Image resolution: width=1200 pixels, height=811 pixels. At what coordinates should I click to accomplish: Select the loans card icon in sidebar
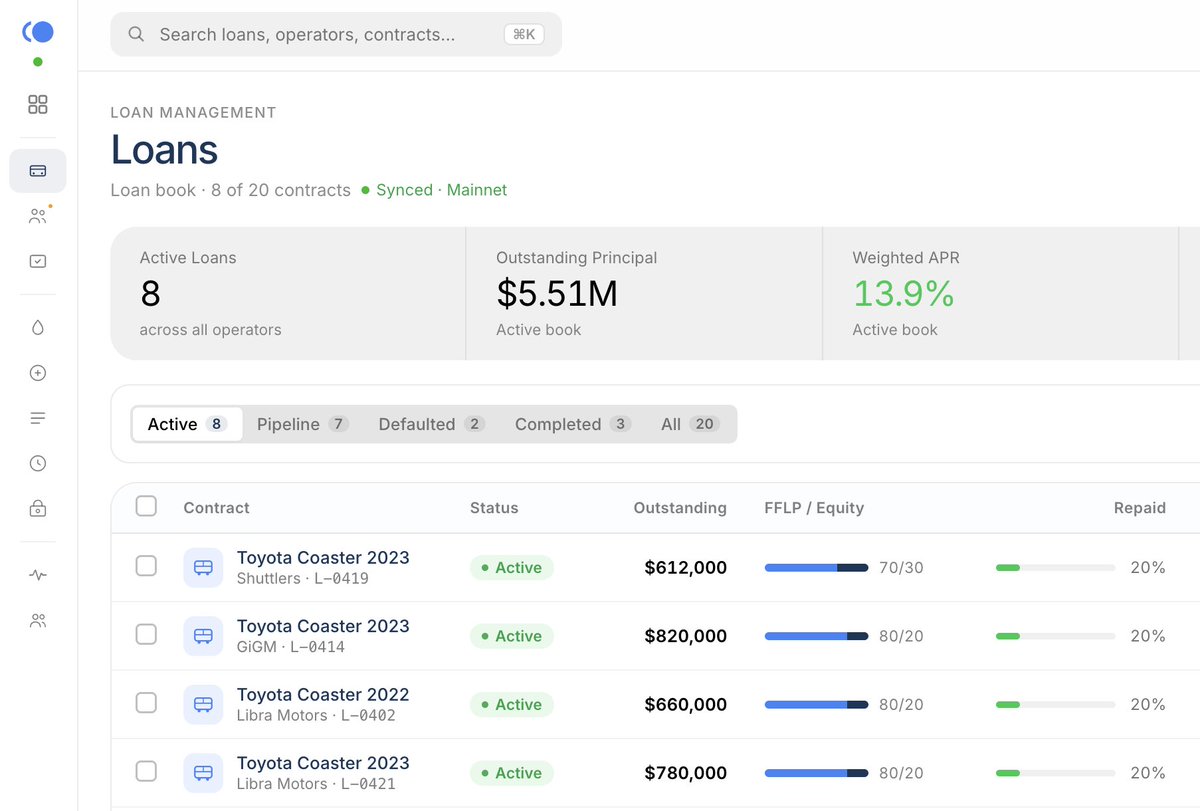point(38,171)
